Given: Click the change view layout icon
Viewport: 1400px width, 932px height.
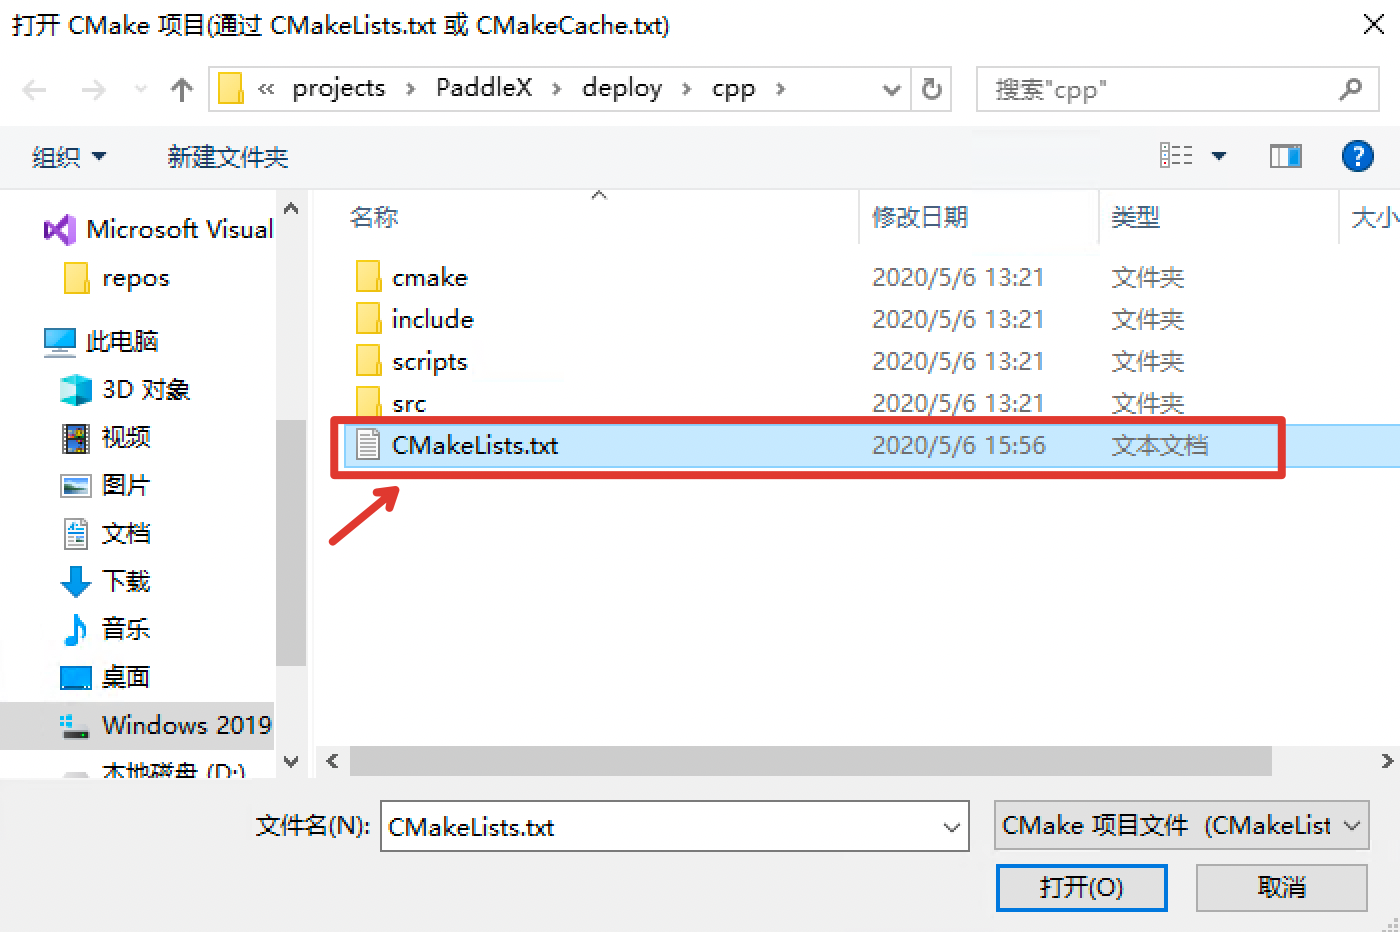Looking at the screenshot, I should click(1176, 156).
